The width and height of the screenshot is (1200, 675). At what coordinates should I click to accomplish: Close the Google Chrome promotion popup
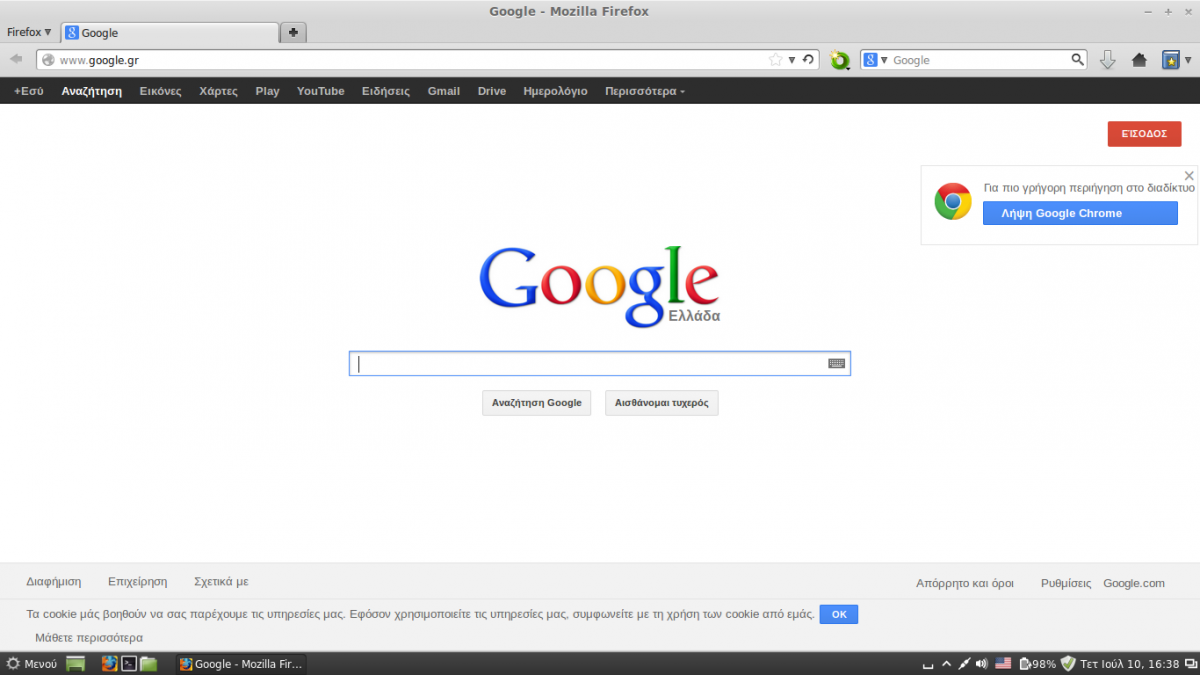click(x=1189, y=176)
